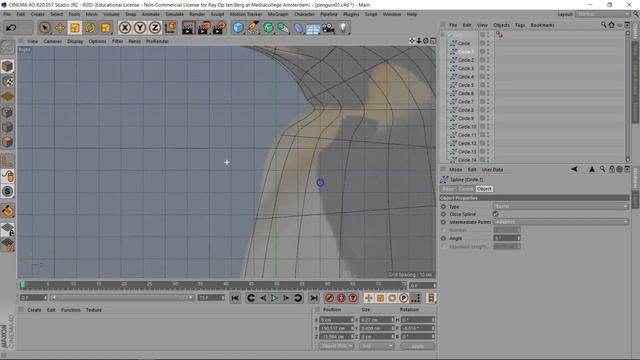Open the generators (Subdivision Surface) palette
This screenshot has height=360, width=640.
pyautogui.click(x=268, y=28)
